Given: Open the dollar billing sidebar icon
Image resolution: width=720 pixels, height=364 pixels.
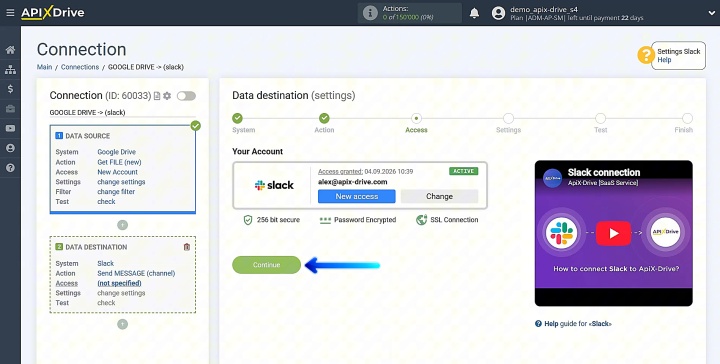Looking at the screenshot, I should click(x=10, y=89).
